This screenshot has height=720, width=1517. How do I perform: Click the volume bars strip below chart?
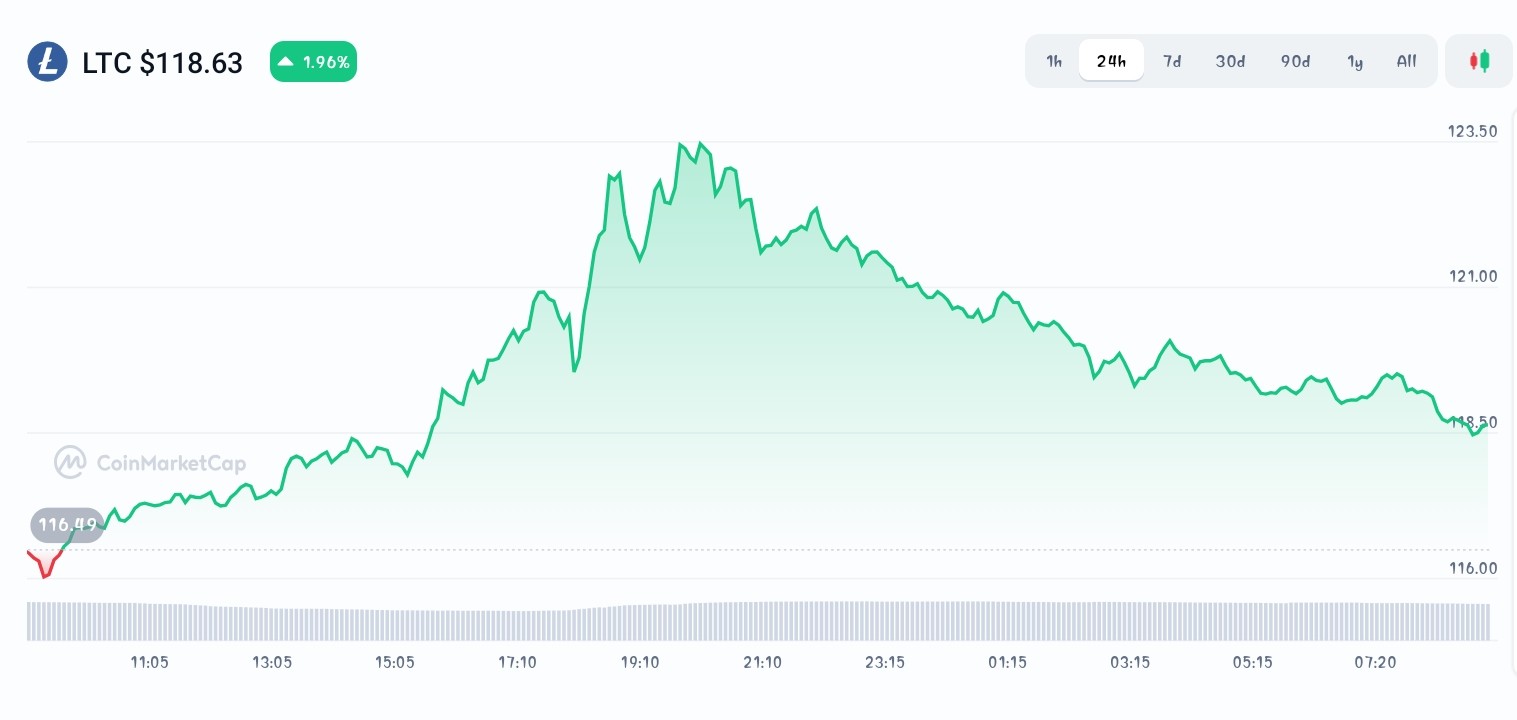[758, 620]
